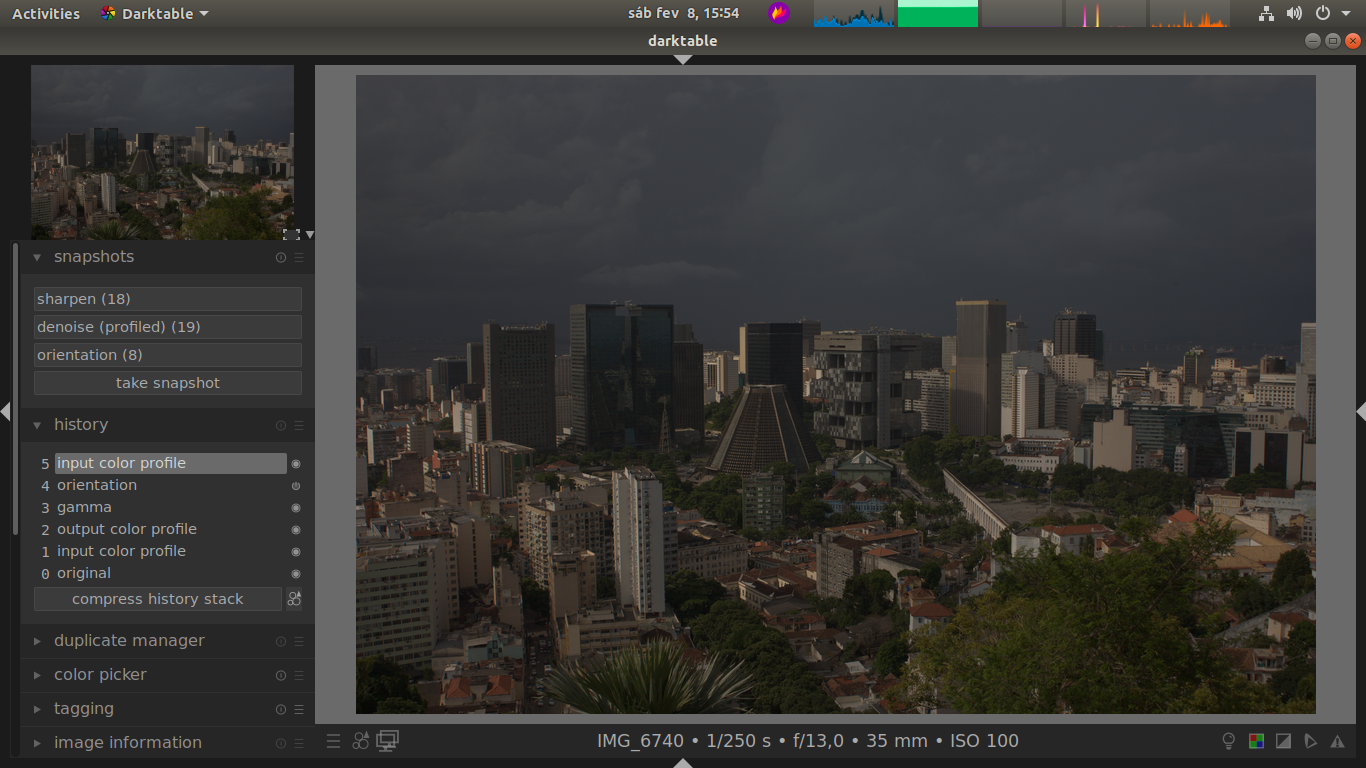
Task: Toggle clipping indication icon
Action: [x=1283, y=741]
